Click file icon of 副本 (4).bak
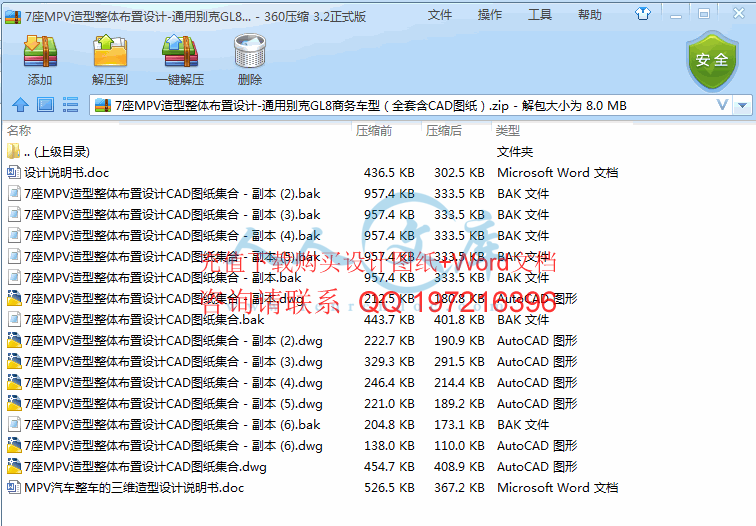Image resolution: width=756 pixels, height=526 pixels. click(x=14, y=235)
